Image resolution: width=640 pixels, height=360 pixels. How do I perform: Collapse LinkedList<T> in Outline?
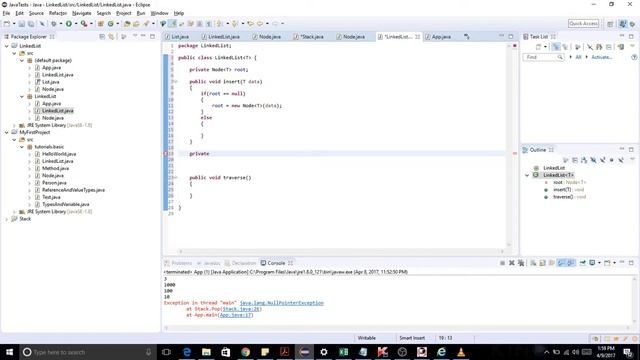pos(527,175)
